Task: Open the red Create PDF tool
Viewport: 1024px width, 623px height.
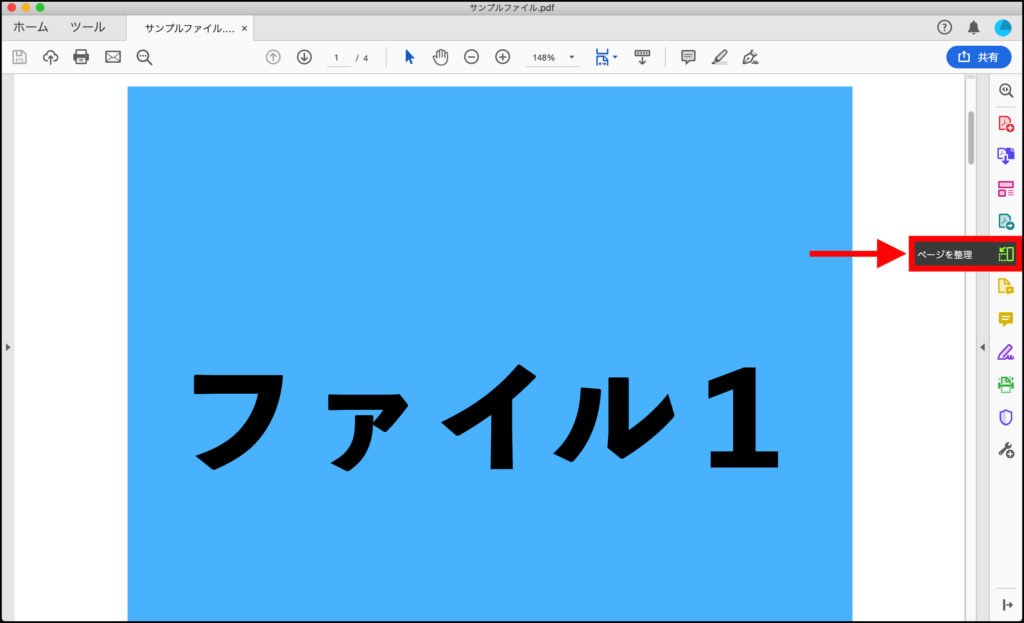Action: 1006,123
